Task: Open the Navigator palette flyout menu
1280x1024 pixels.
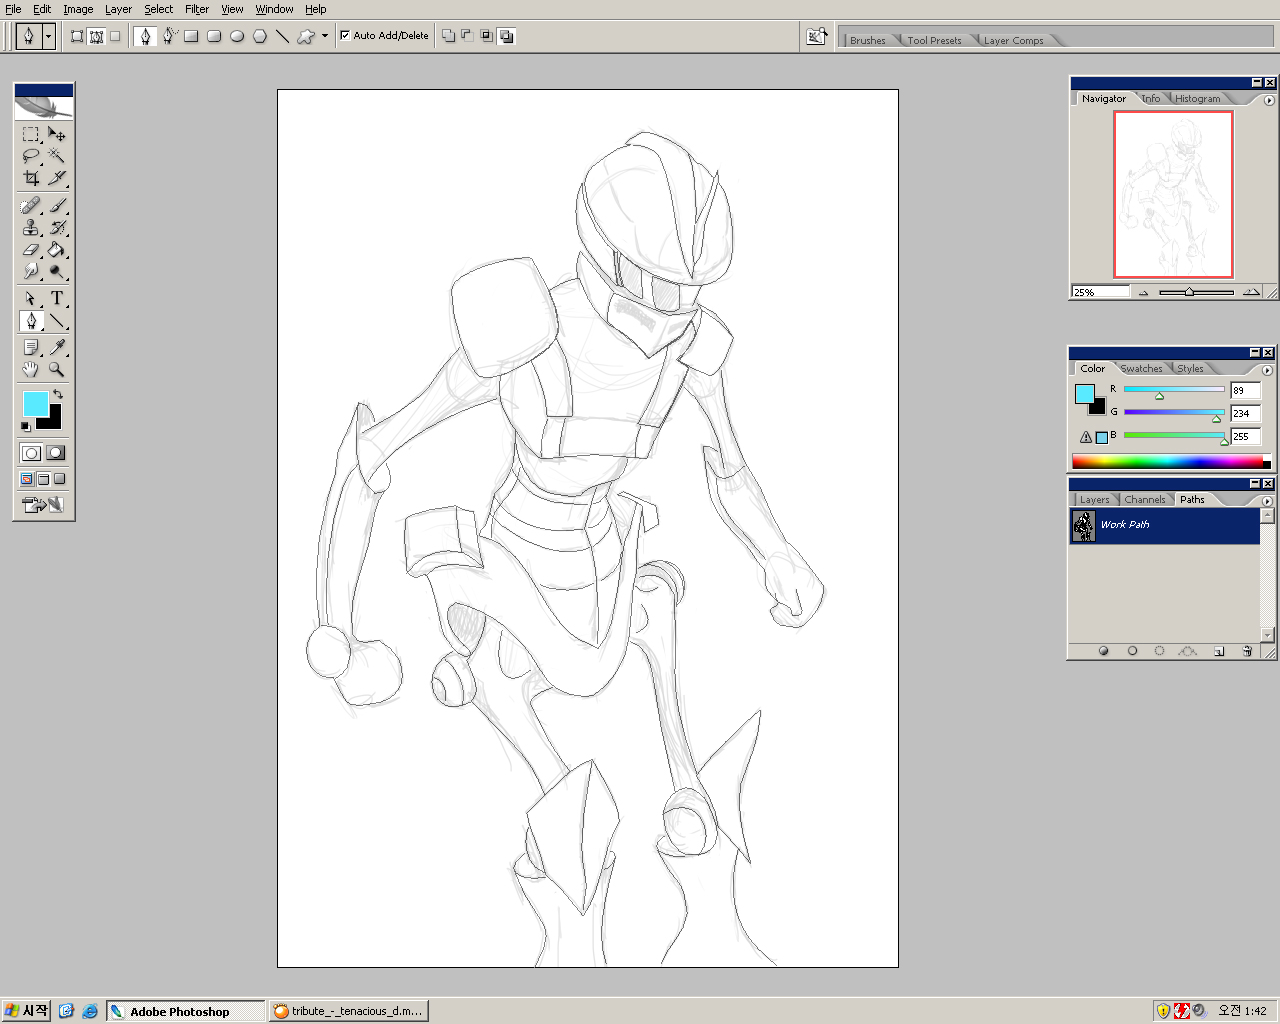Action: (1269, 100)
